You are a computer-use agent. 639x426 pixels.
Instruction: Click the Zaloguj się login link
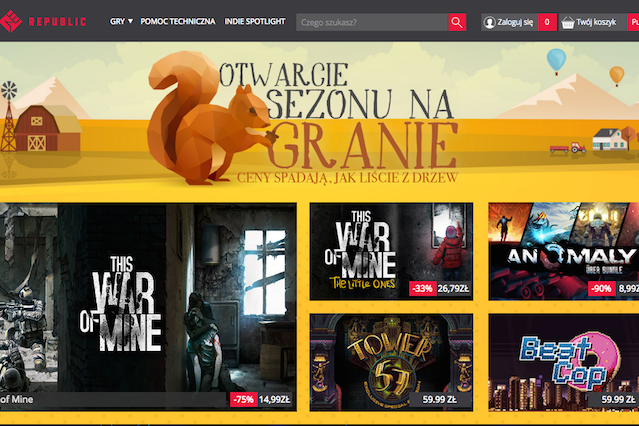tap(515, 22)
